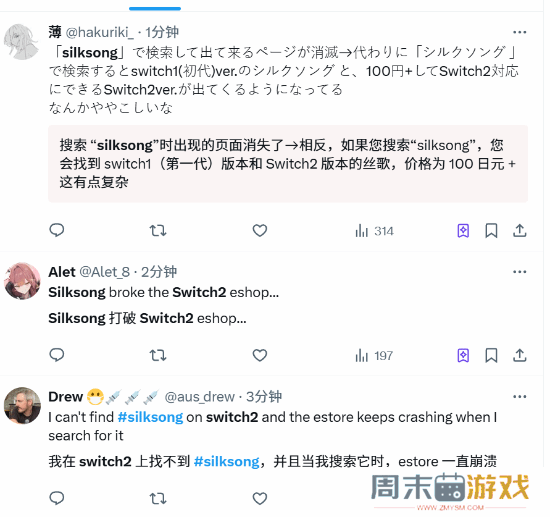Image resolution: width=550 pixels, height=517 pixels.
Task: Like Alet's tweet about Switch2 eshop
Action: point(260,355)
